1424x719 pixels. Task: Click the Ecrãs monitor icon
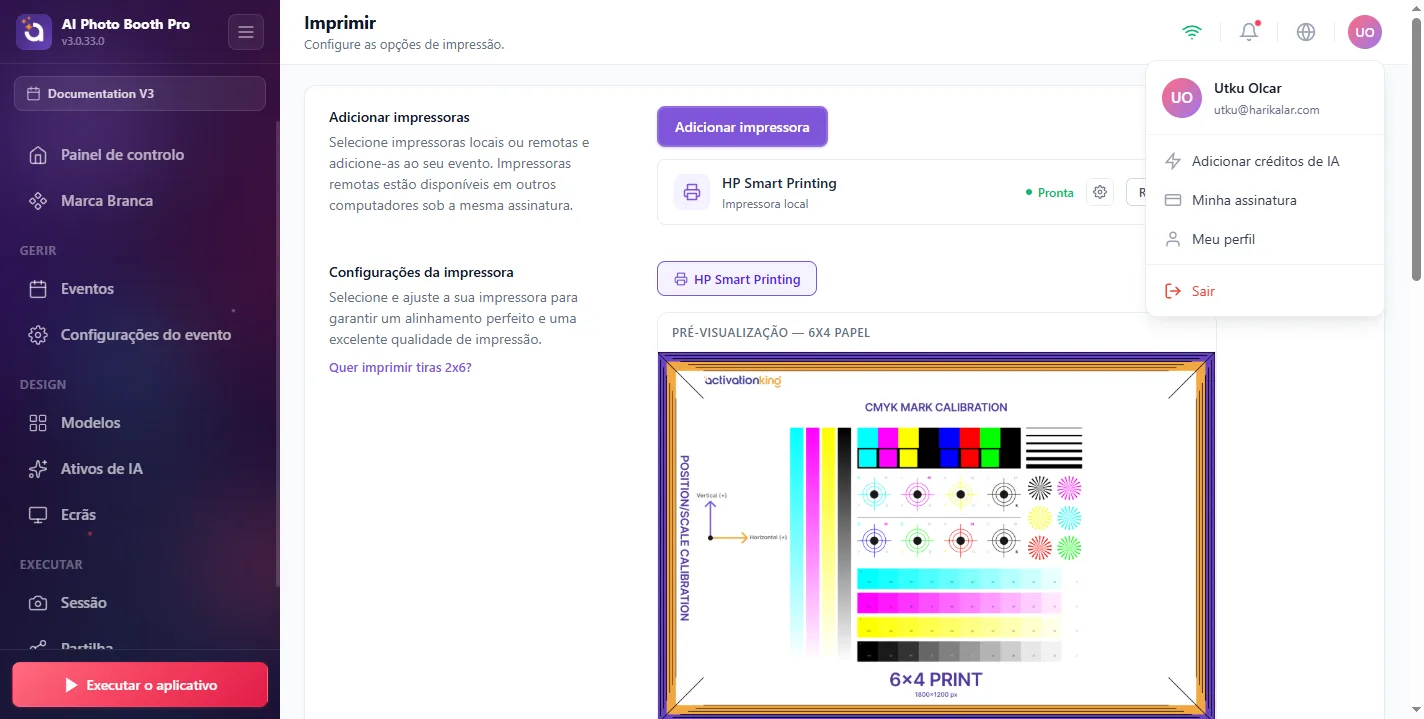click(38, 515)
